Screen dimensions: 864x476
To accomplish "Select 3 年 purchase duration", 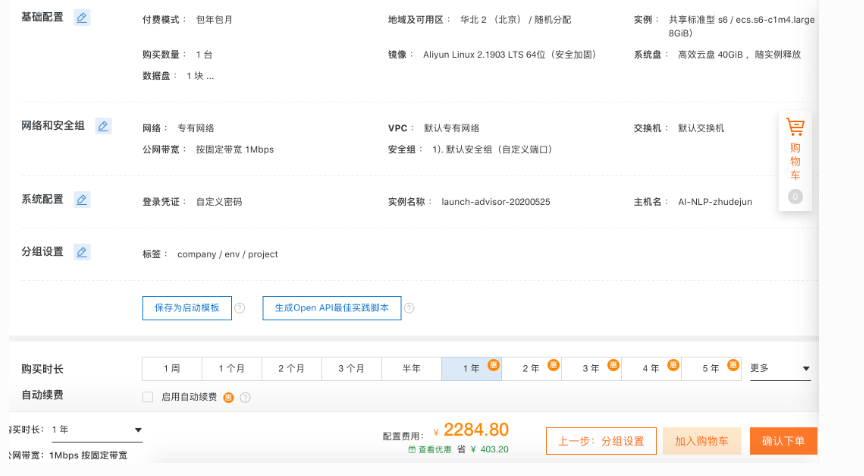I will click(591, 369).
